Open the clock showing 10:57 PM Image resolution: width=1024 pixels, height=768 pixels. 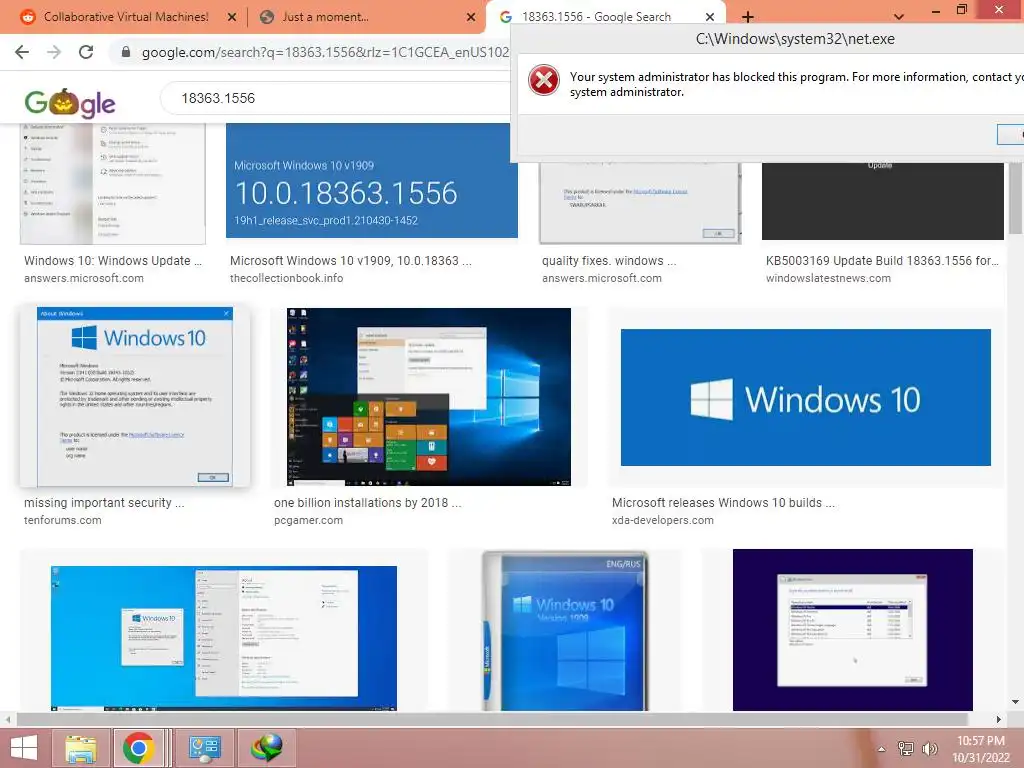pyautogui.click(x=981, y=748)
